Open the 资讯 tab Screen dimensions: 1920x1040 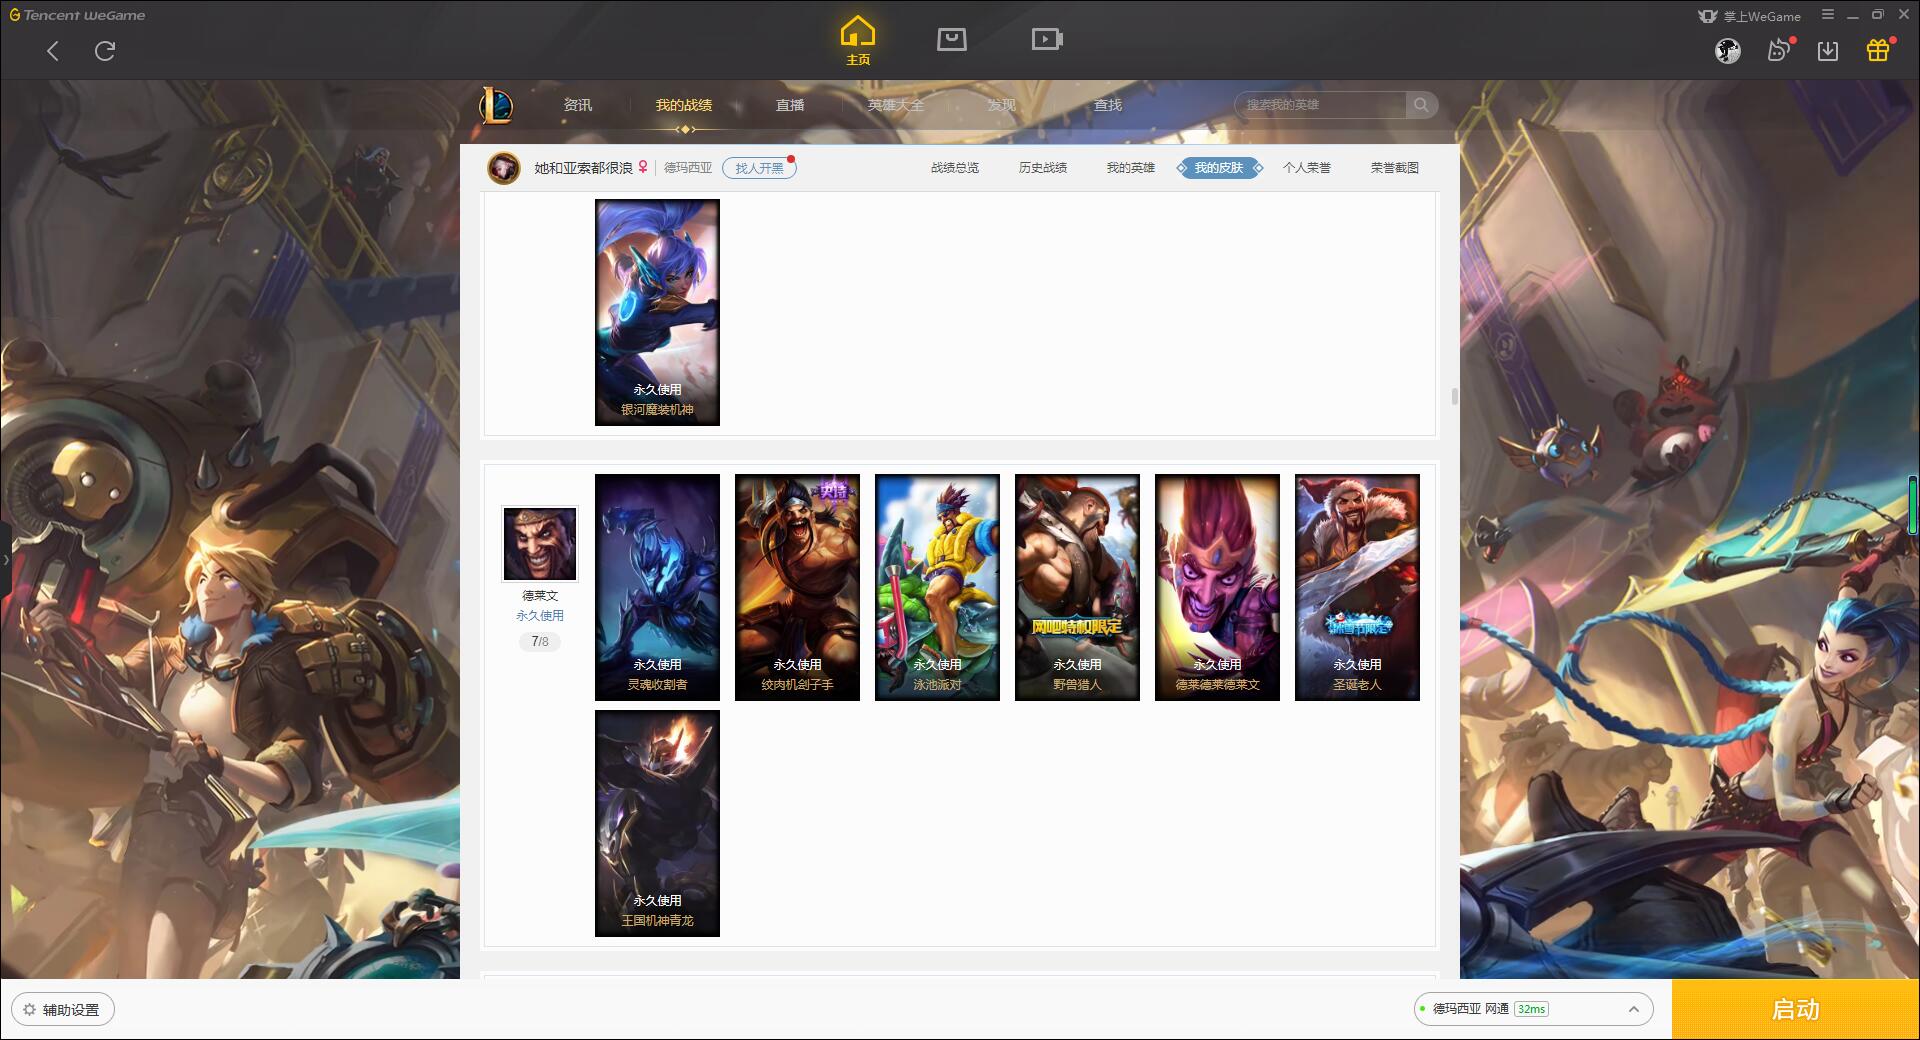(x=578, y=105)
